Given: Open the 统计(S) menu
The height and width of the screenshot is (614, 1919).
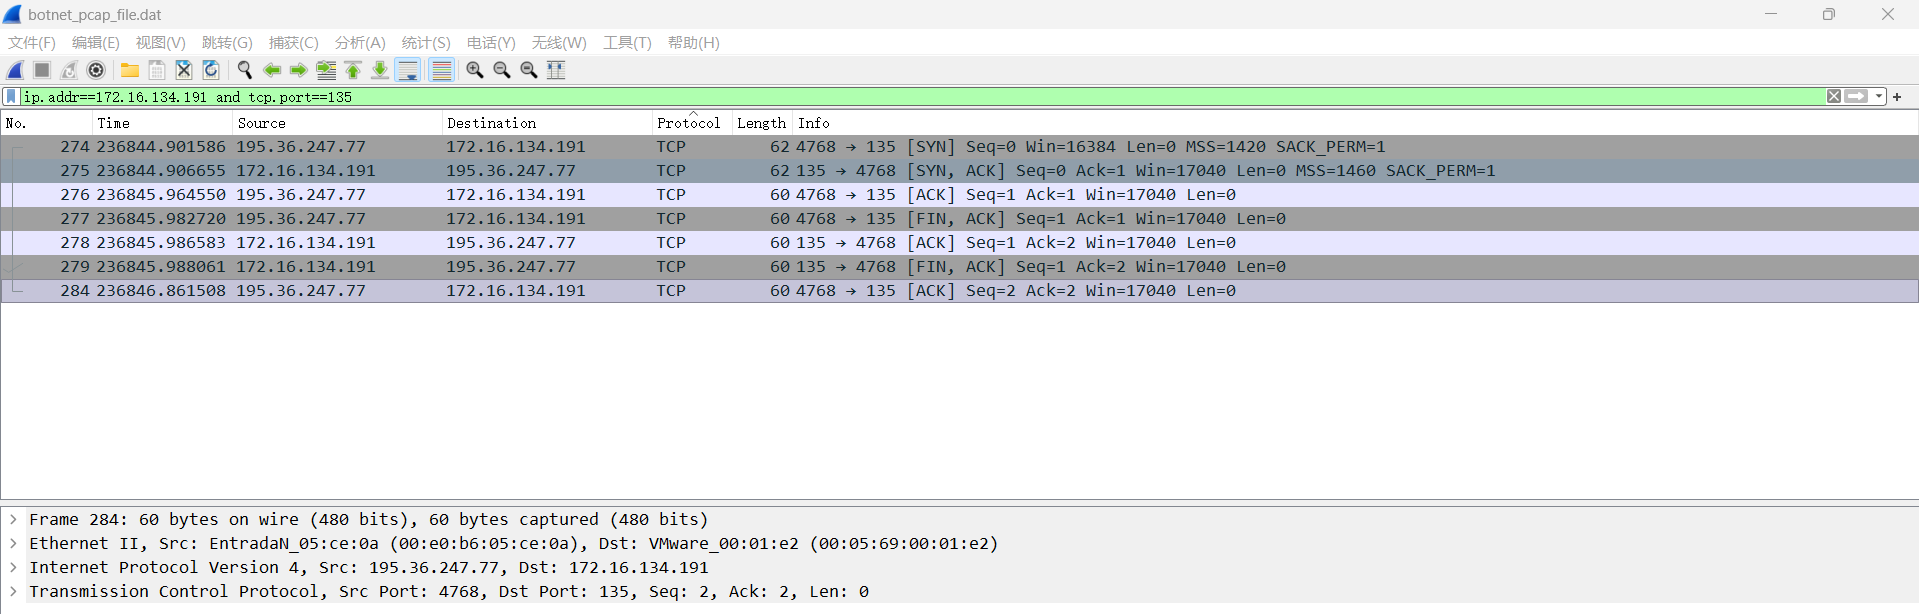Looking at the screenshot, I should point(426,43).
